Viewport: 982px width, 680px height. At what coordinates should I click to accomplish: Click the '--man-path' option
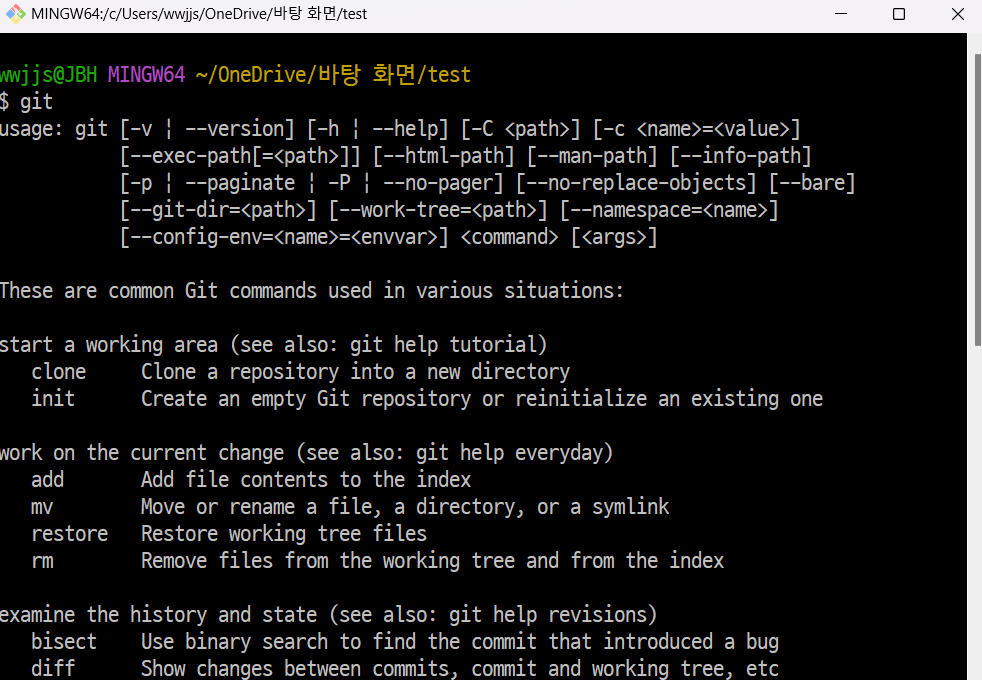592,156
